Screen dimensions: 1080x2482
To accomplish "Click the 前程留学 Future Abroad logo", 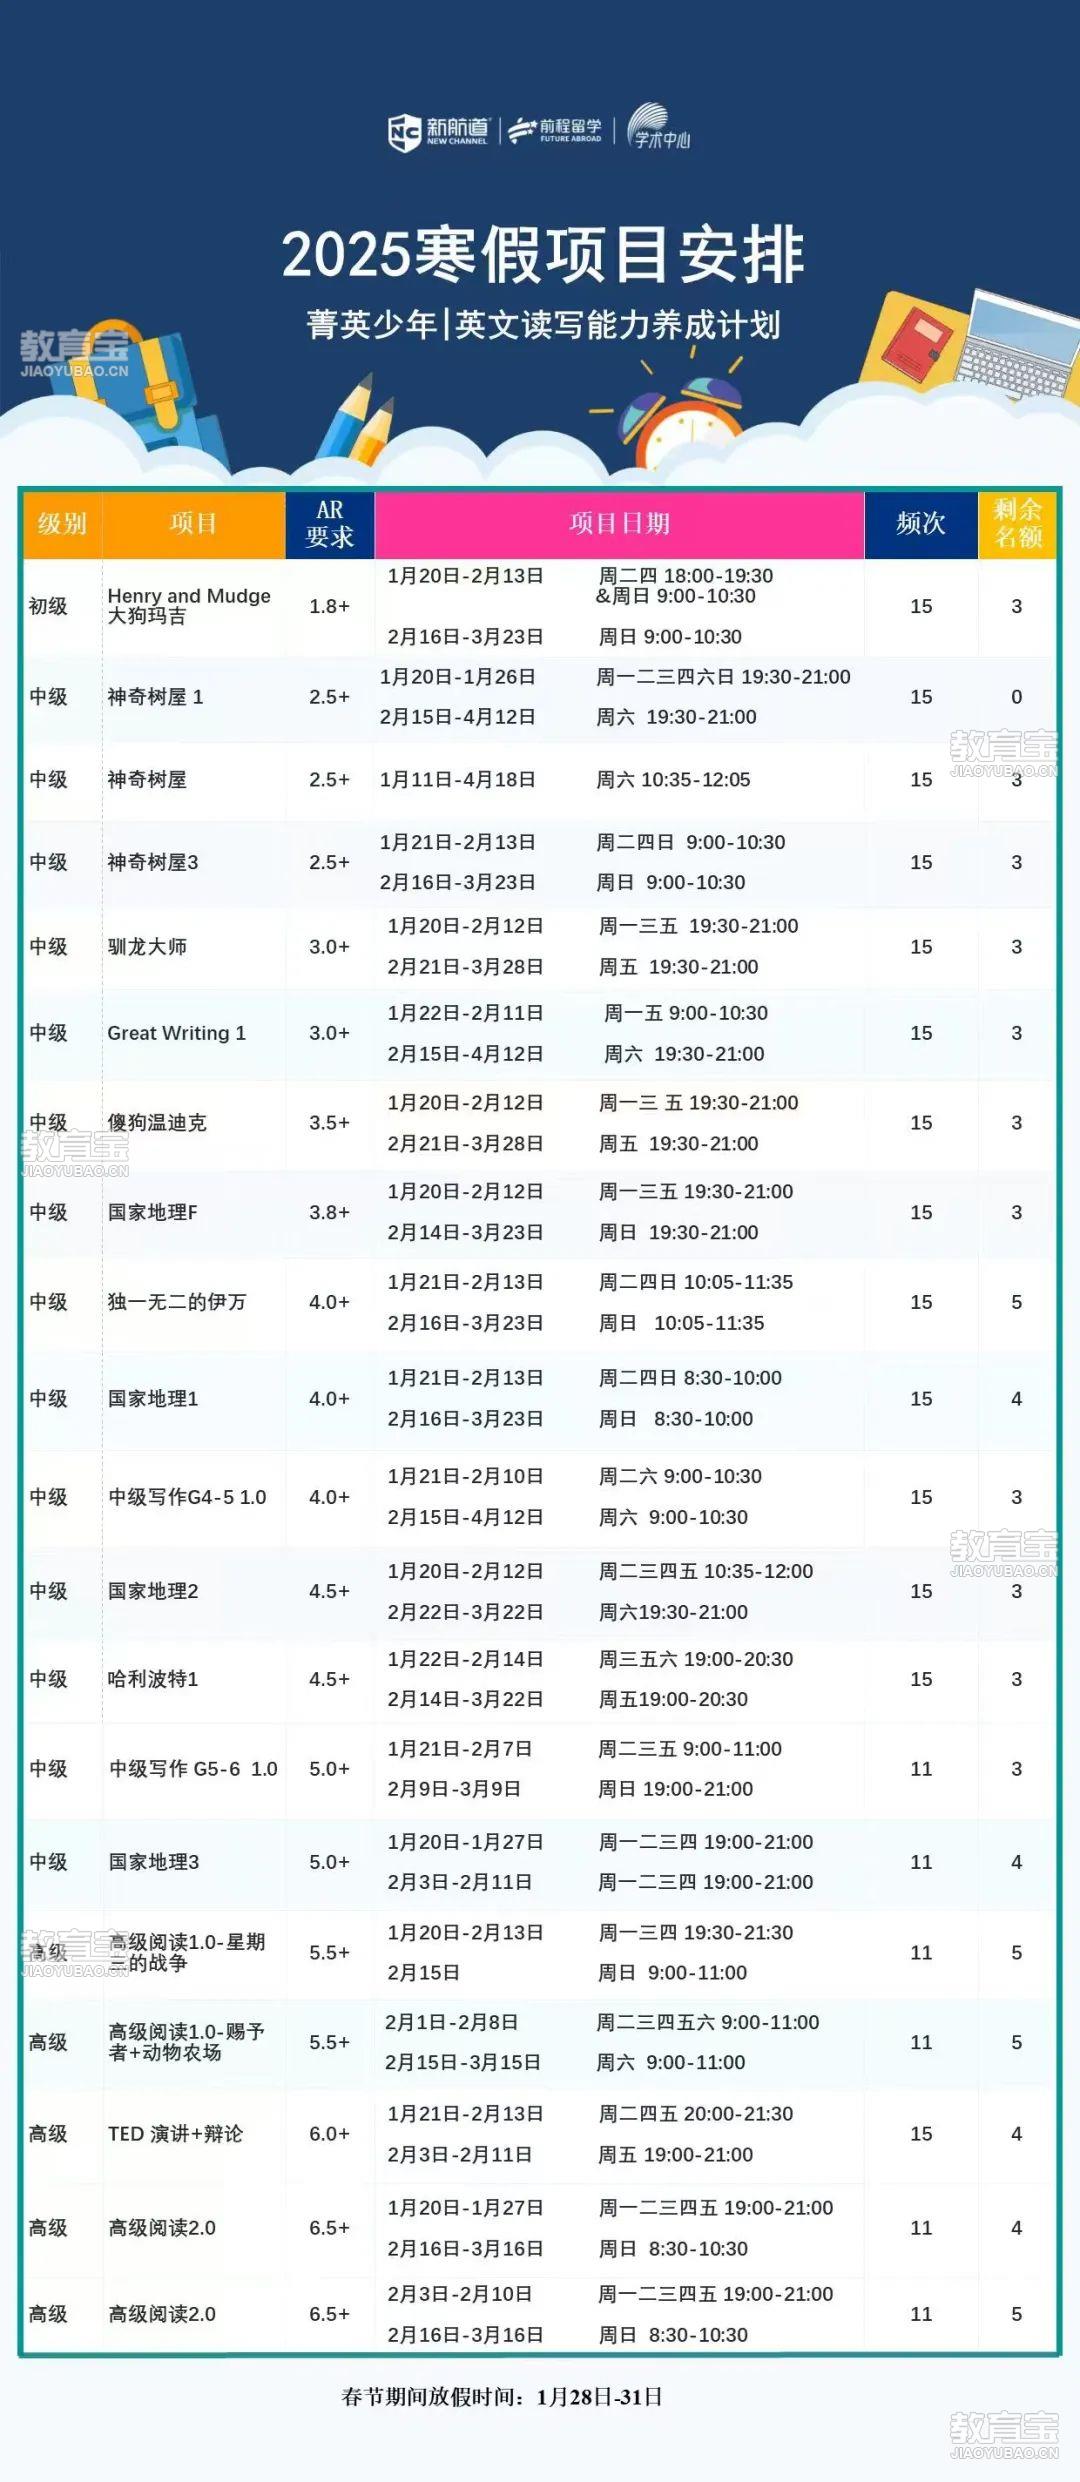I will click(x=556, y=131).
